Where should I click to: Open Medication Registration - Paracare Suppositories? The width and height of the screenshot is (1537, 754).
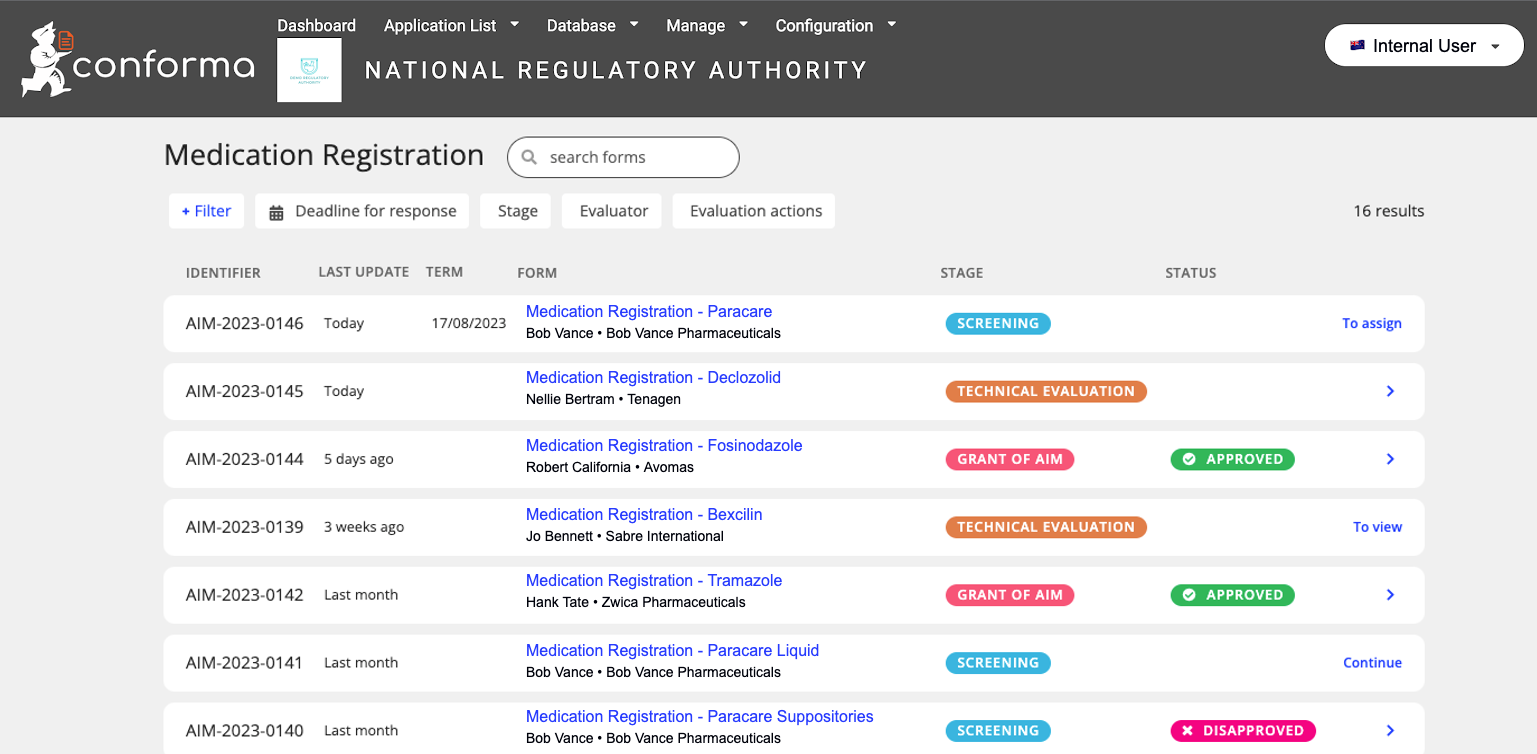coord(700,716)
